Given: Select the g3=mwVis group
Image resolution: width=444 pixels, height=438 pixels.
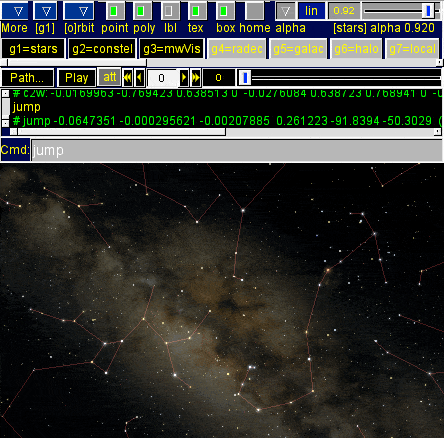Looking at the screenshot, I should (172, 49).
